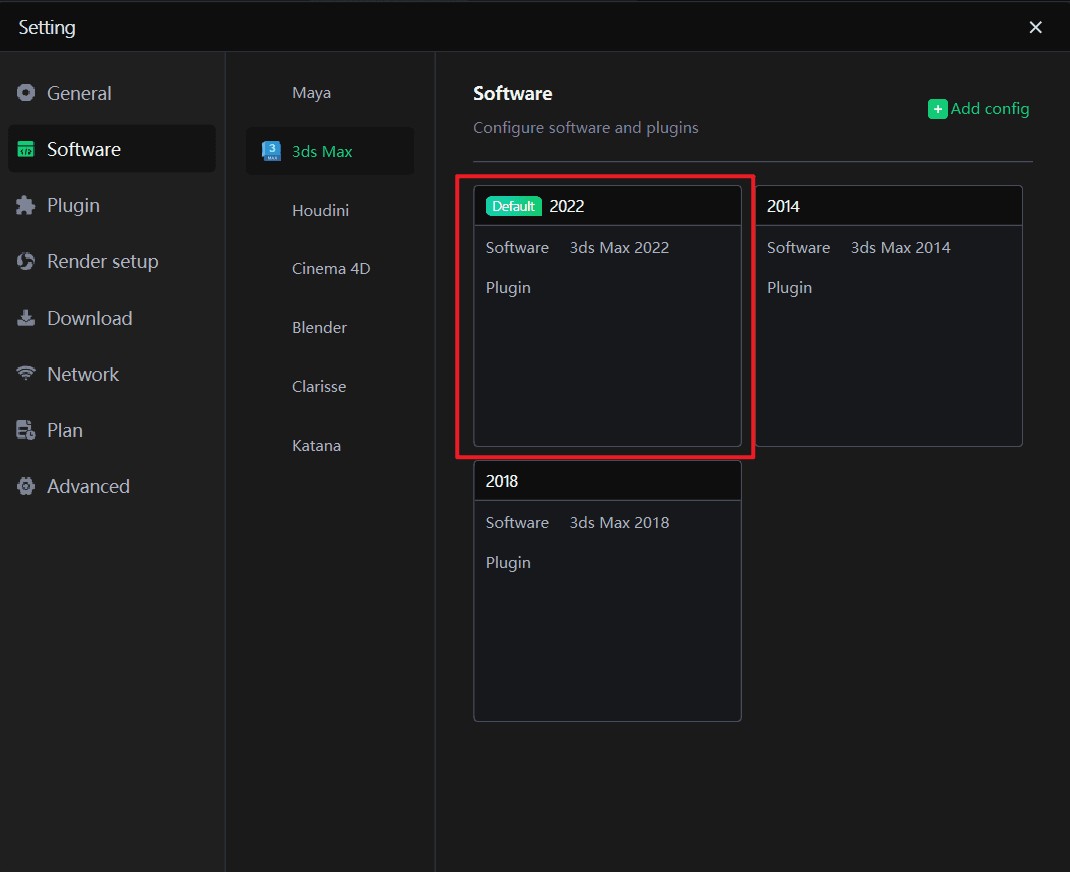The height and width of the screenshot is (872, 1070).
Task: Click the green plus Add config icon
Action: (x=937, y=109)
